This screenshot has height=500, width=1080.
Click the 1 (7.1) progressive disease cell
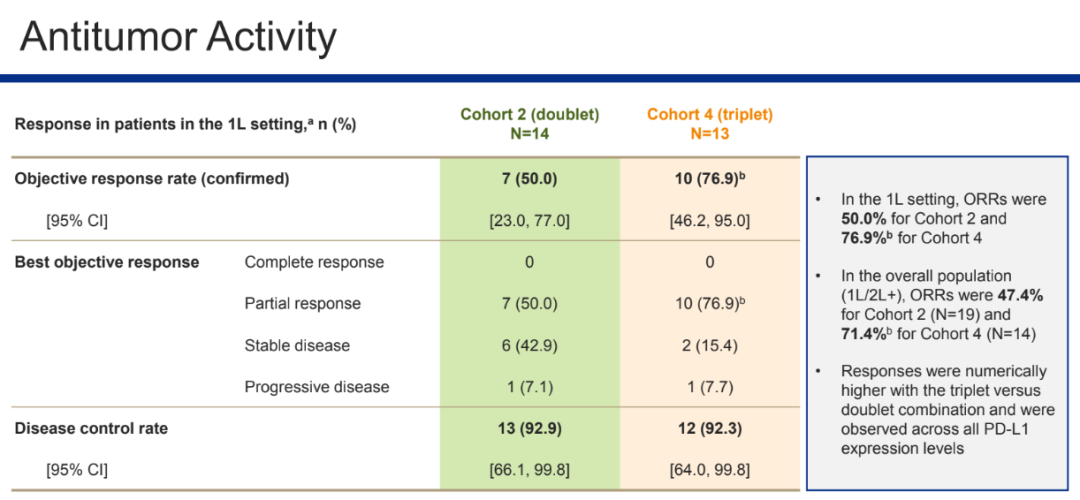(529, 386)
